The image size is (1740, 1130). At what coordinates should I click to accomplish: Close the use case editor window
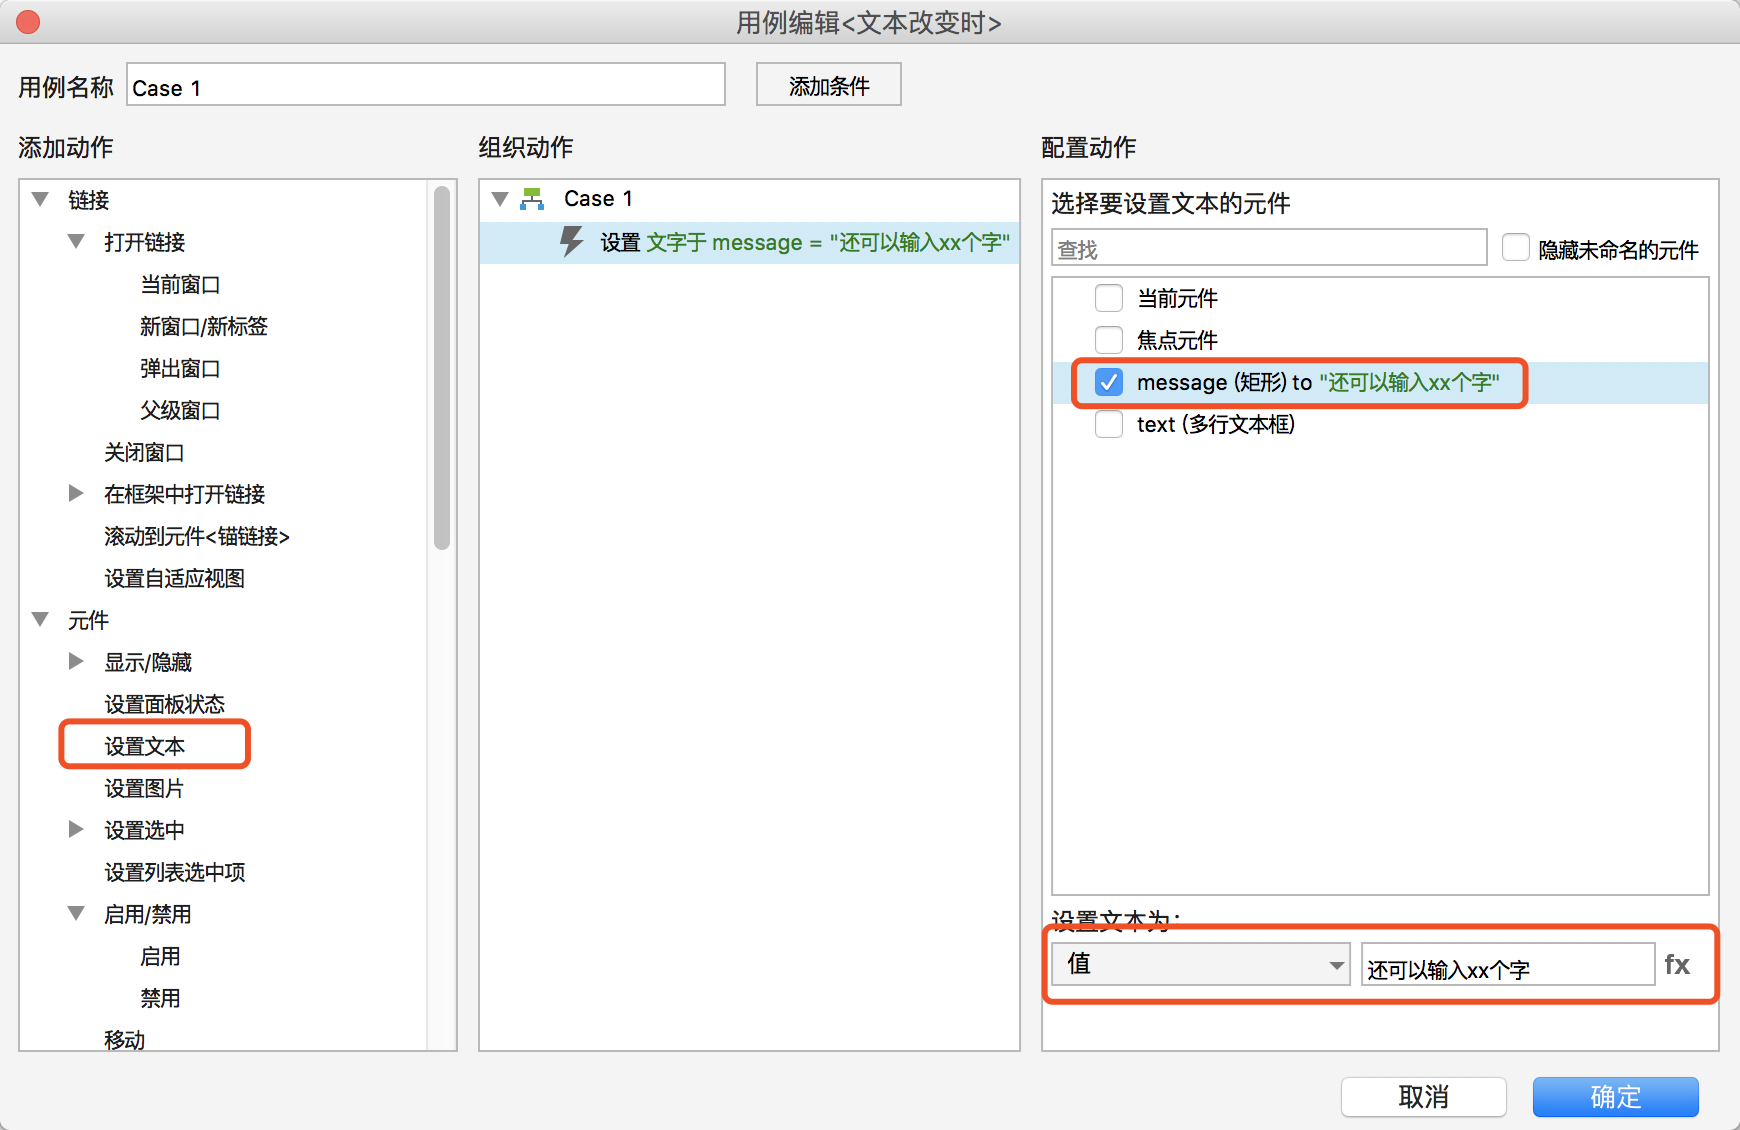pos(28,21)
